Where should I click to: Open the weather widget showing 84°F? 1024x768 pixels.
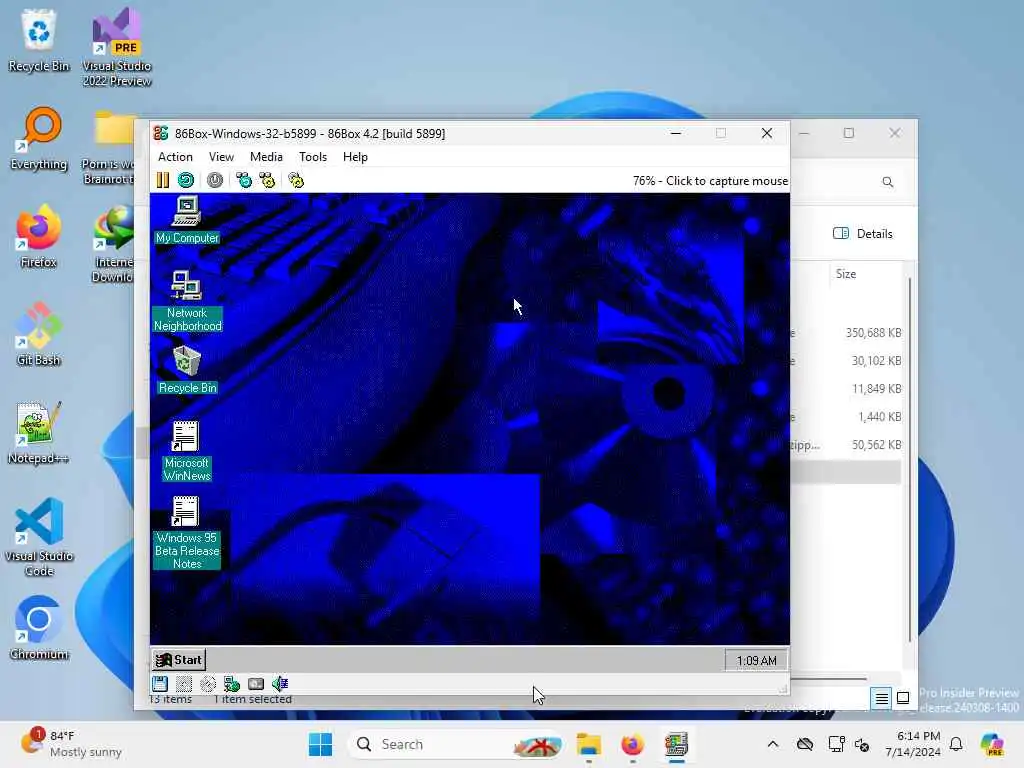(x=71, y=744)
